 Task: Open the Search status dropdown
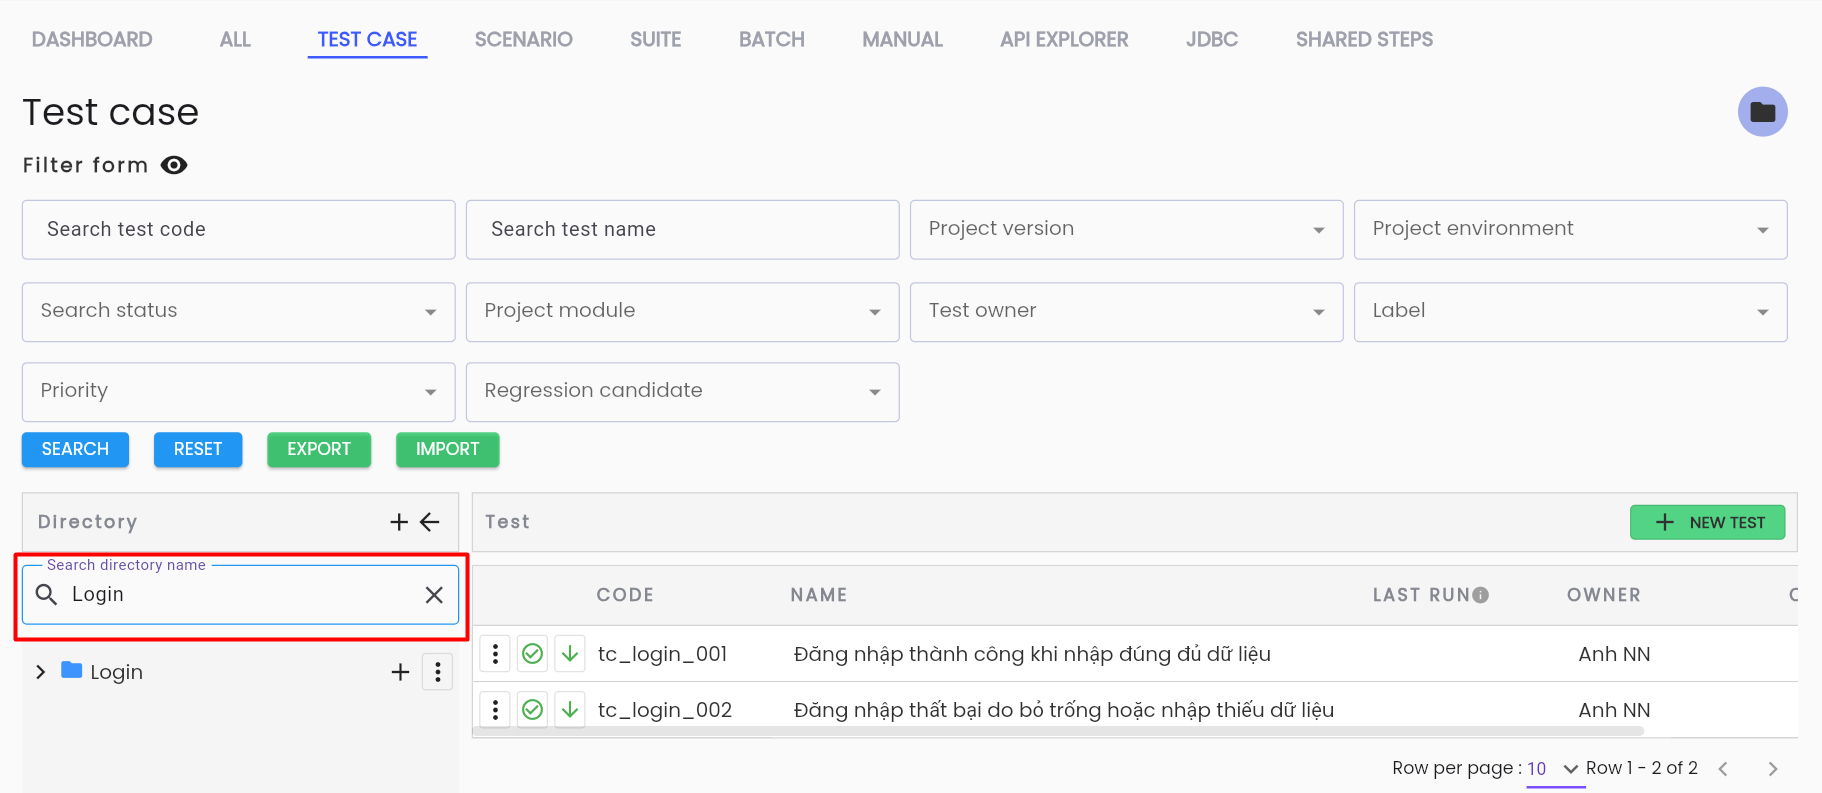pyautogui.click(x=238, y=312)
